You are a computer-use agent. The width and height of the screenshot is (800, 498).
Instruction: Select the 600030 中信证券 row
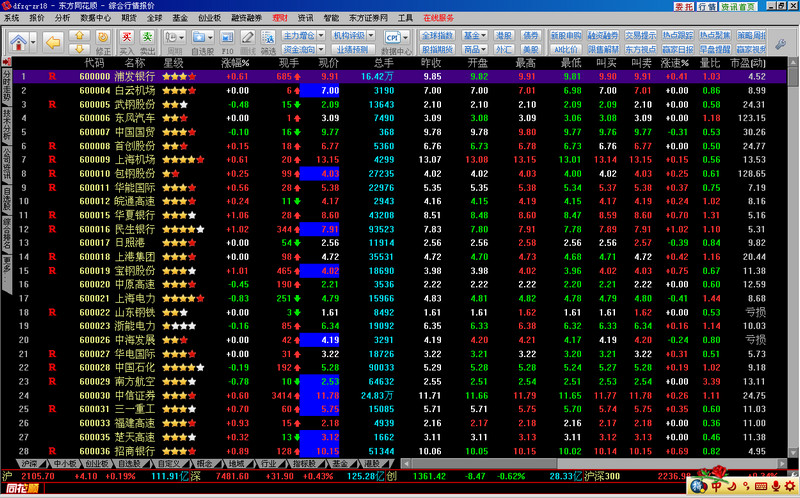click(399, 395)
